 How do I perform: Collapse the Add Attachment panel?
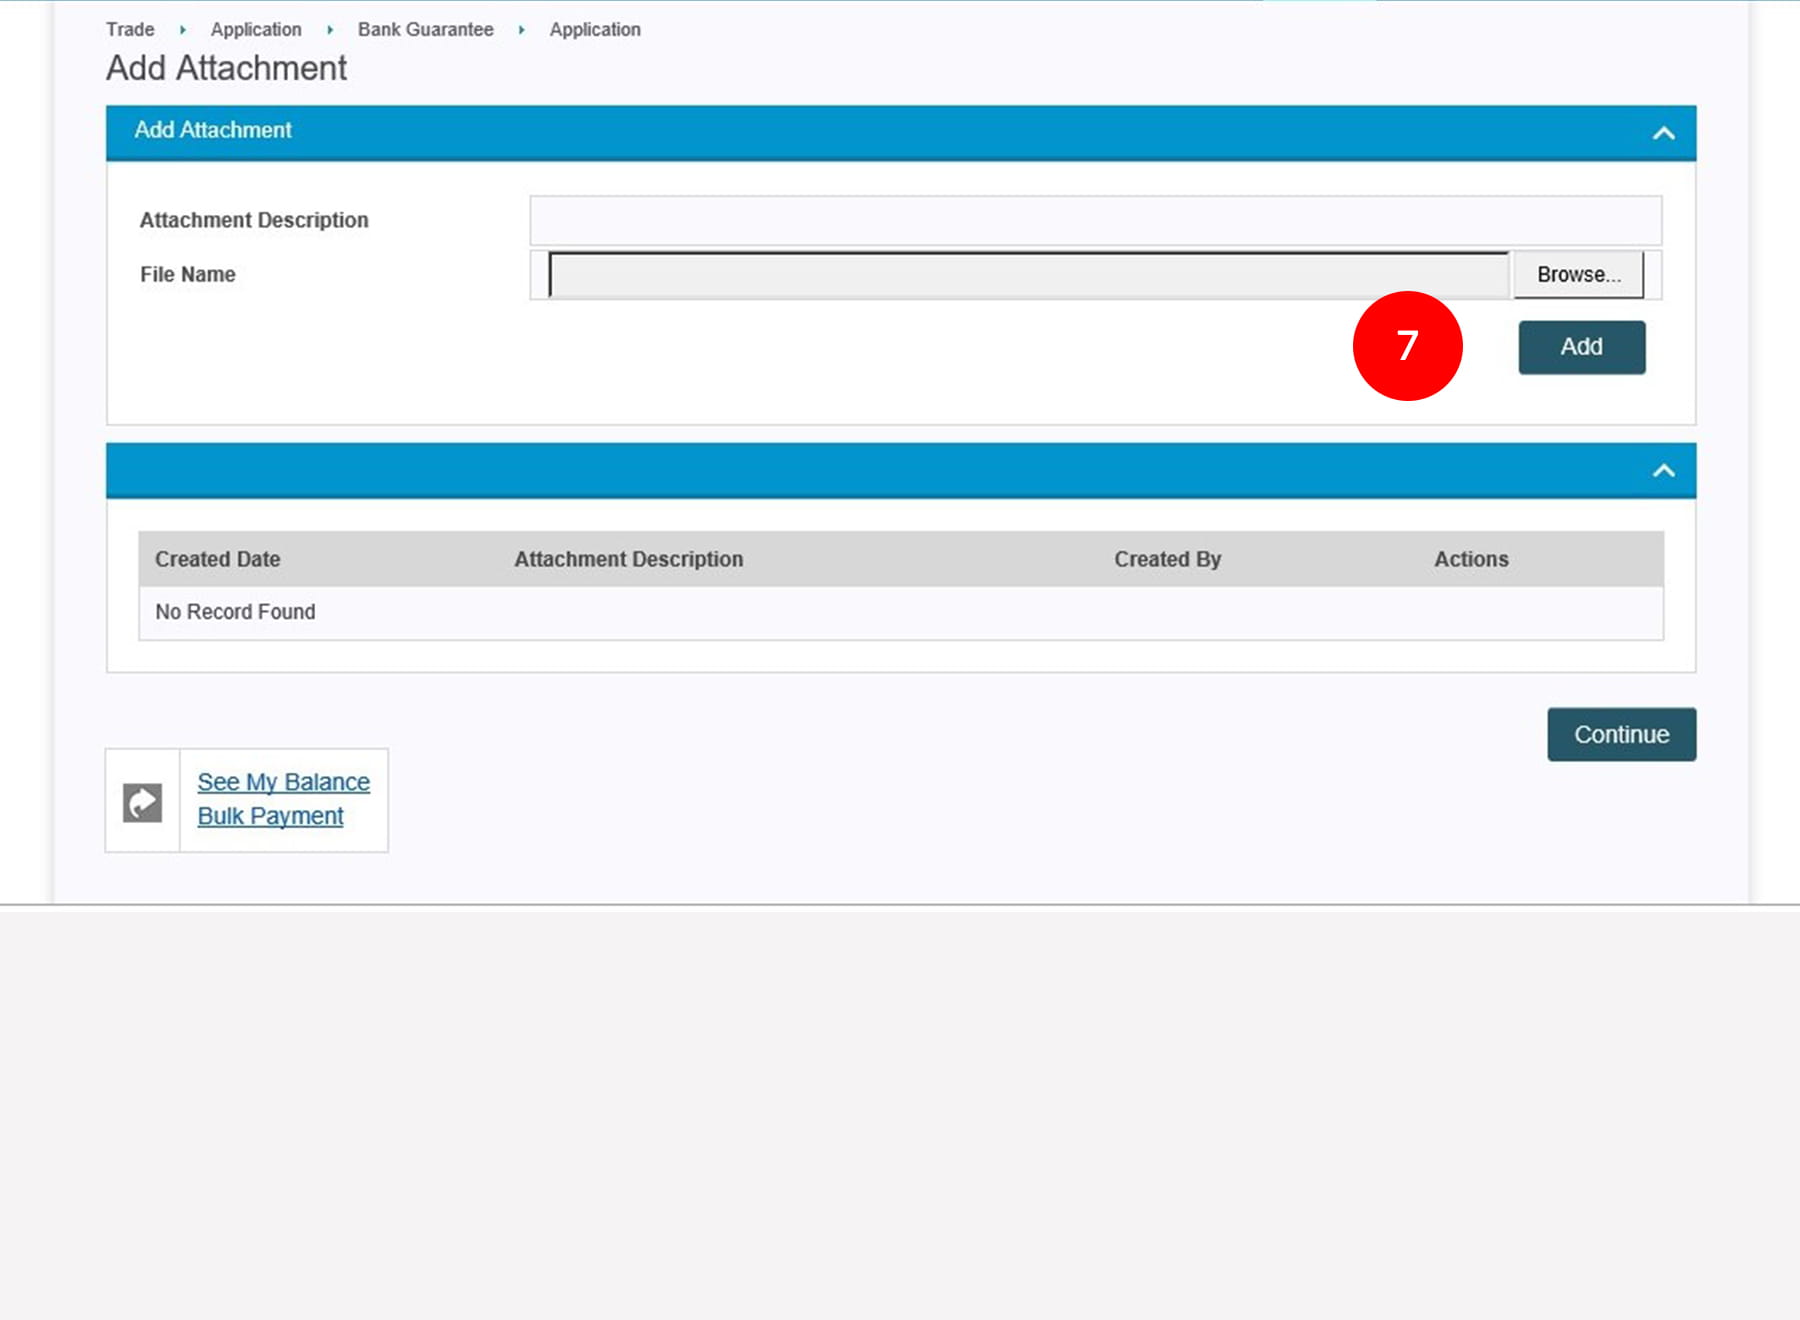1663,133
